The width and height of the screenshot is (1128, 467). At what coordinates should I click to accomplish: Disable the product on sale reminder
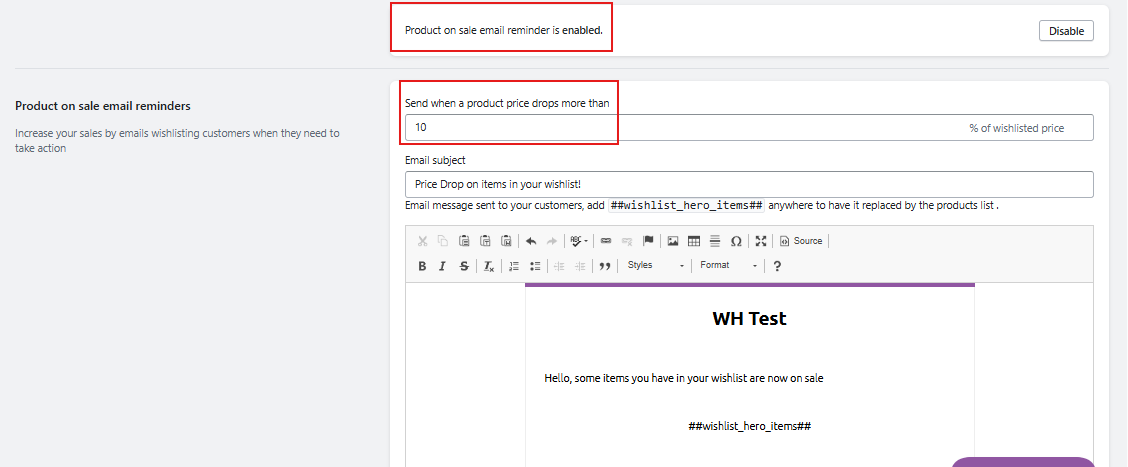tap(1066, 31)
